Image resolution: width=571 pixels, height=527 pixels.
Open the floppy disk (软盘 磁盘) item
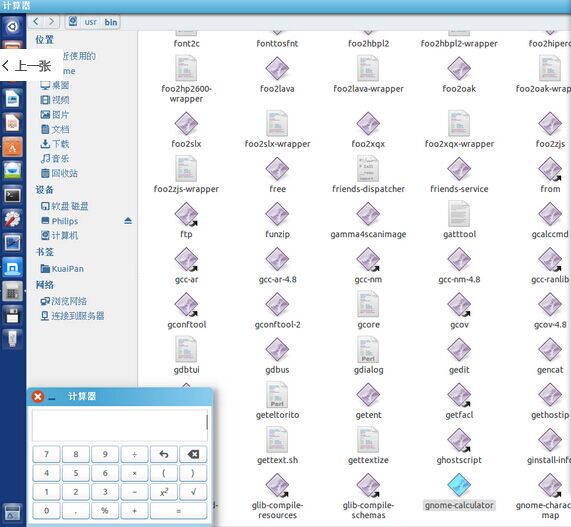point(64,206)
